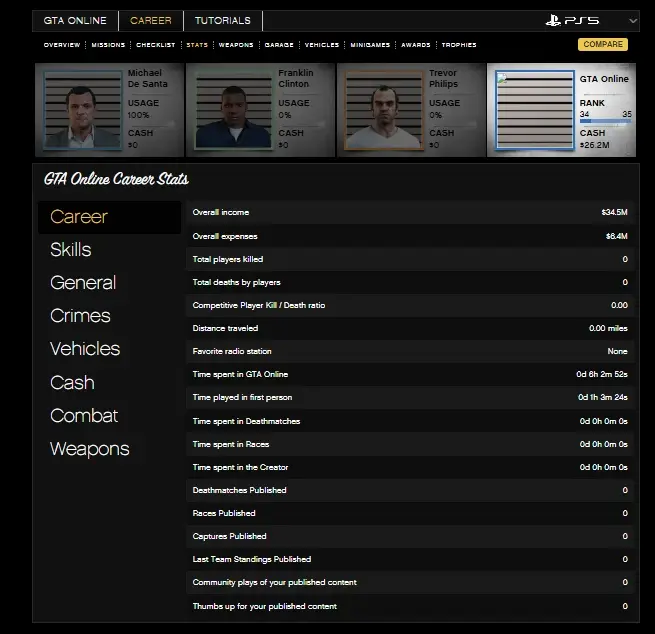
Task: Click the GTA Online character image placeholder
Action: pos(535,111)
